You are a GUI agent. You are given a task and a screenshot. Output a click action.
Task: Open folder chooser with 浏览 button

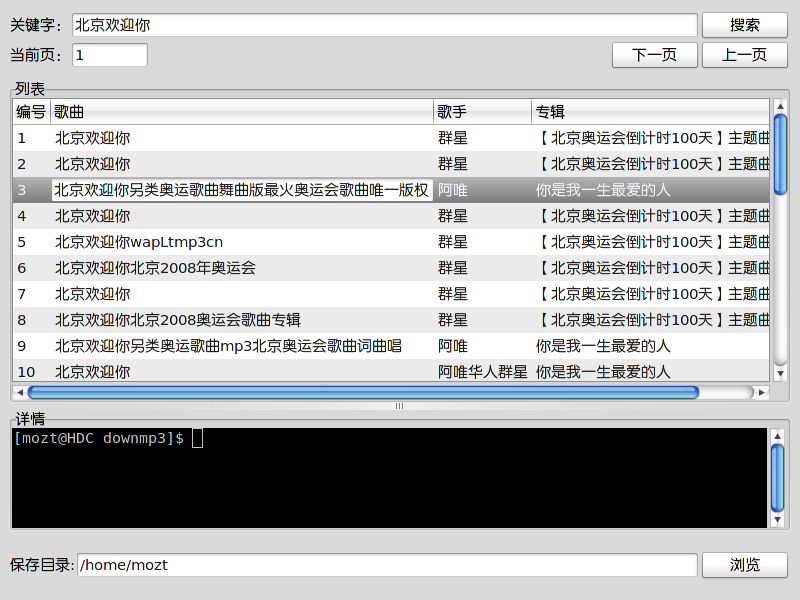(744, 565)
